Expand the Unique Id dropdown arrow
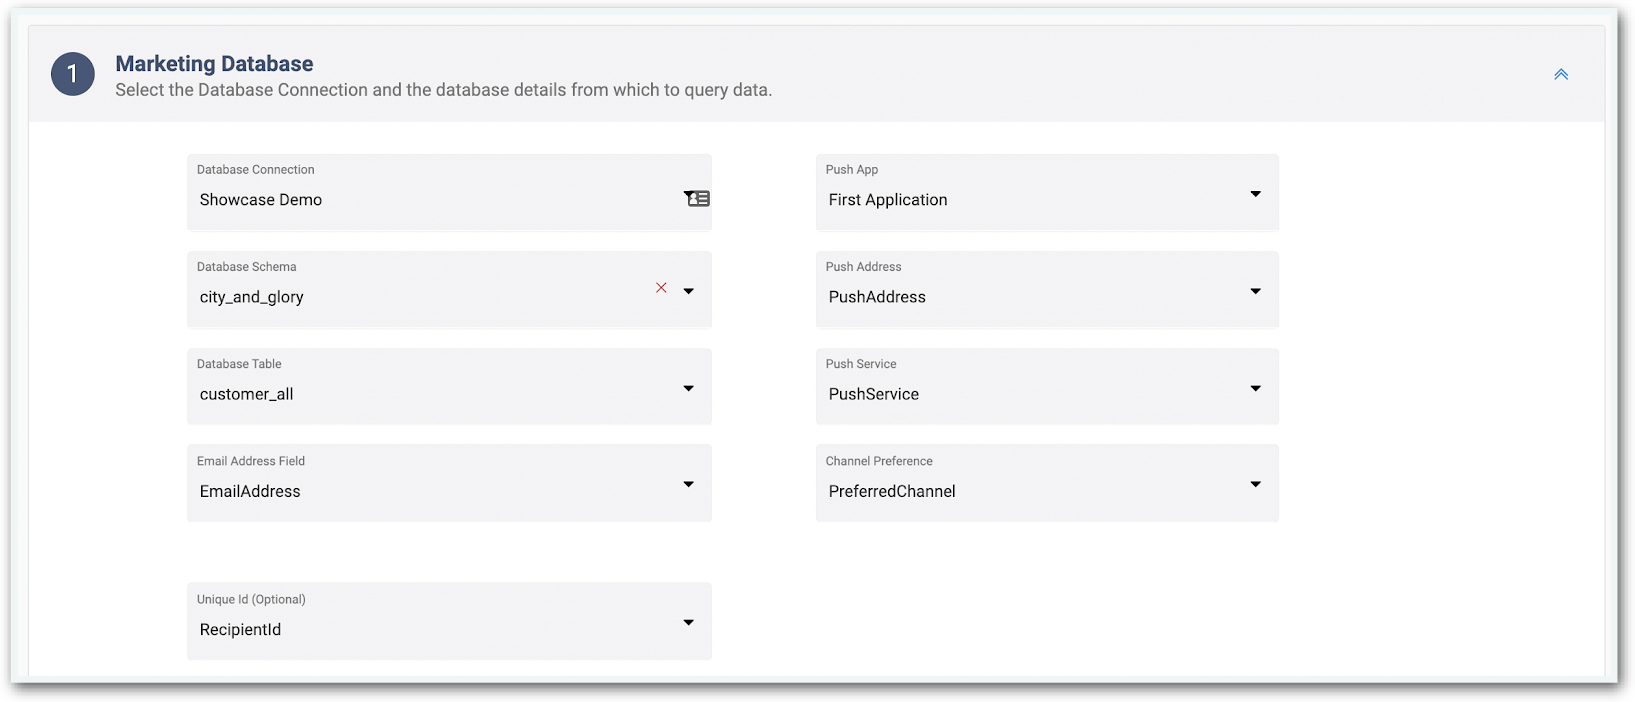The width and height of the screenshot is (1635, 702). (689, 622)
